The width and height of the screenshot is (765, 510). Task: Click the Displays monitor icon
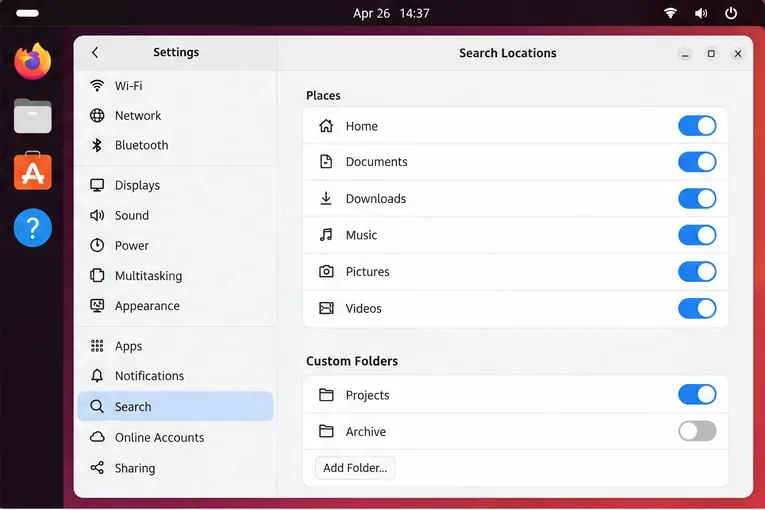pos(97,185)
